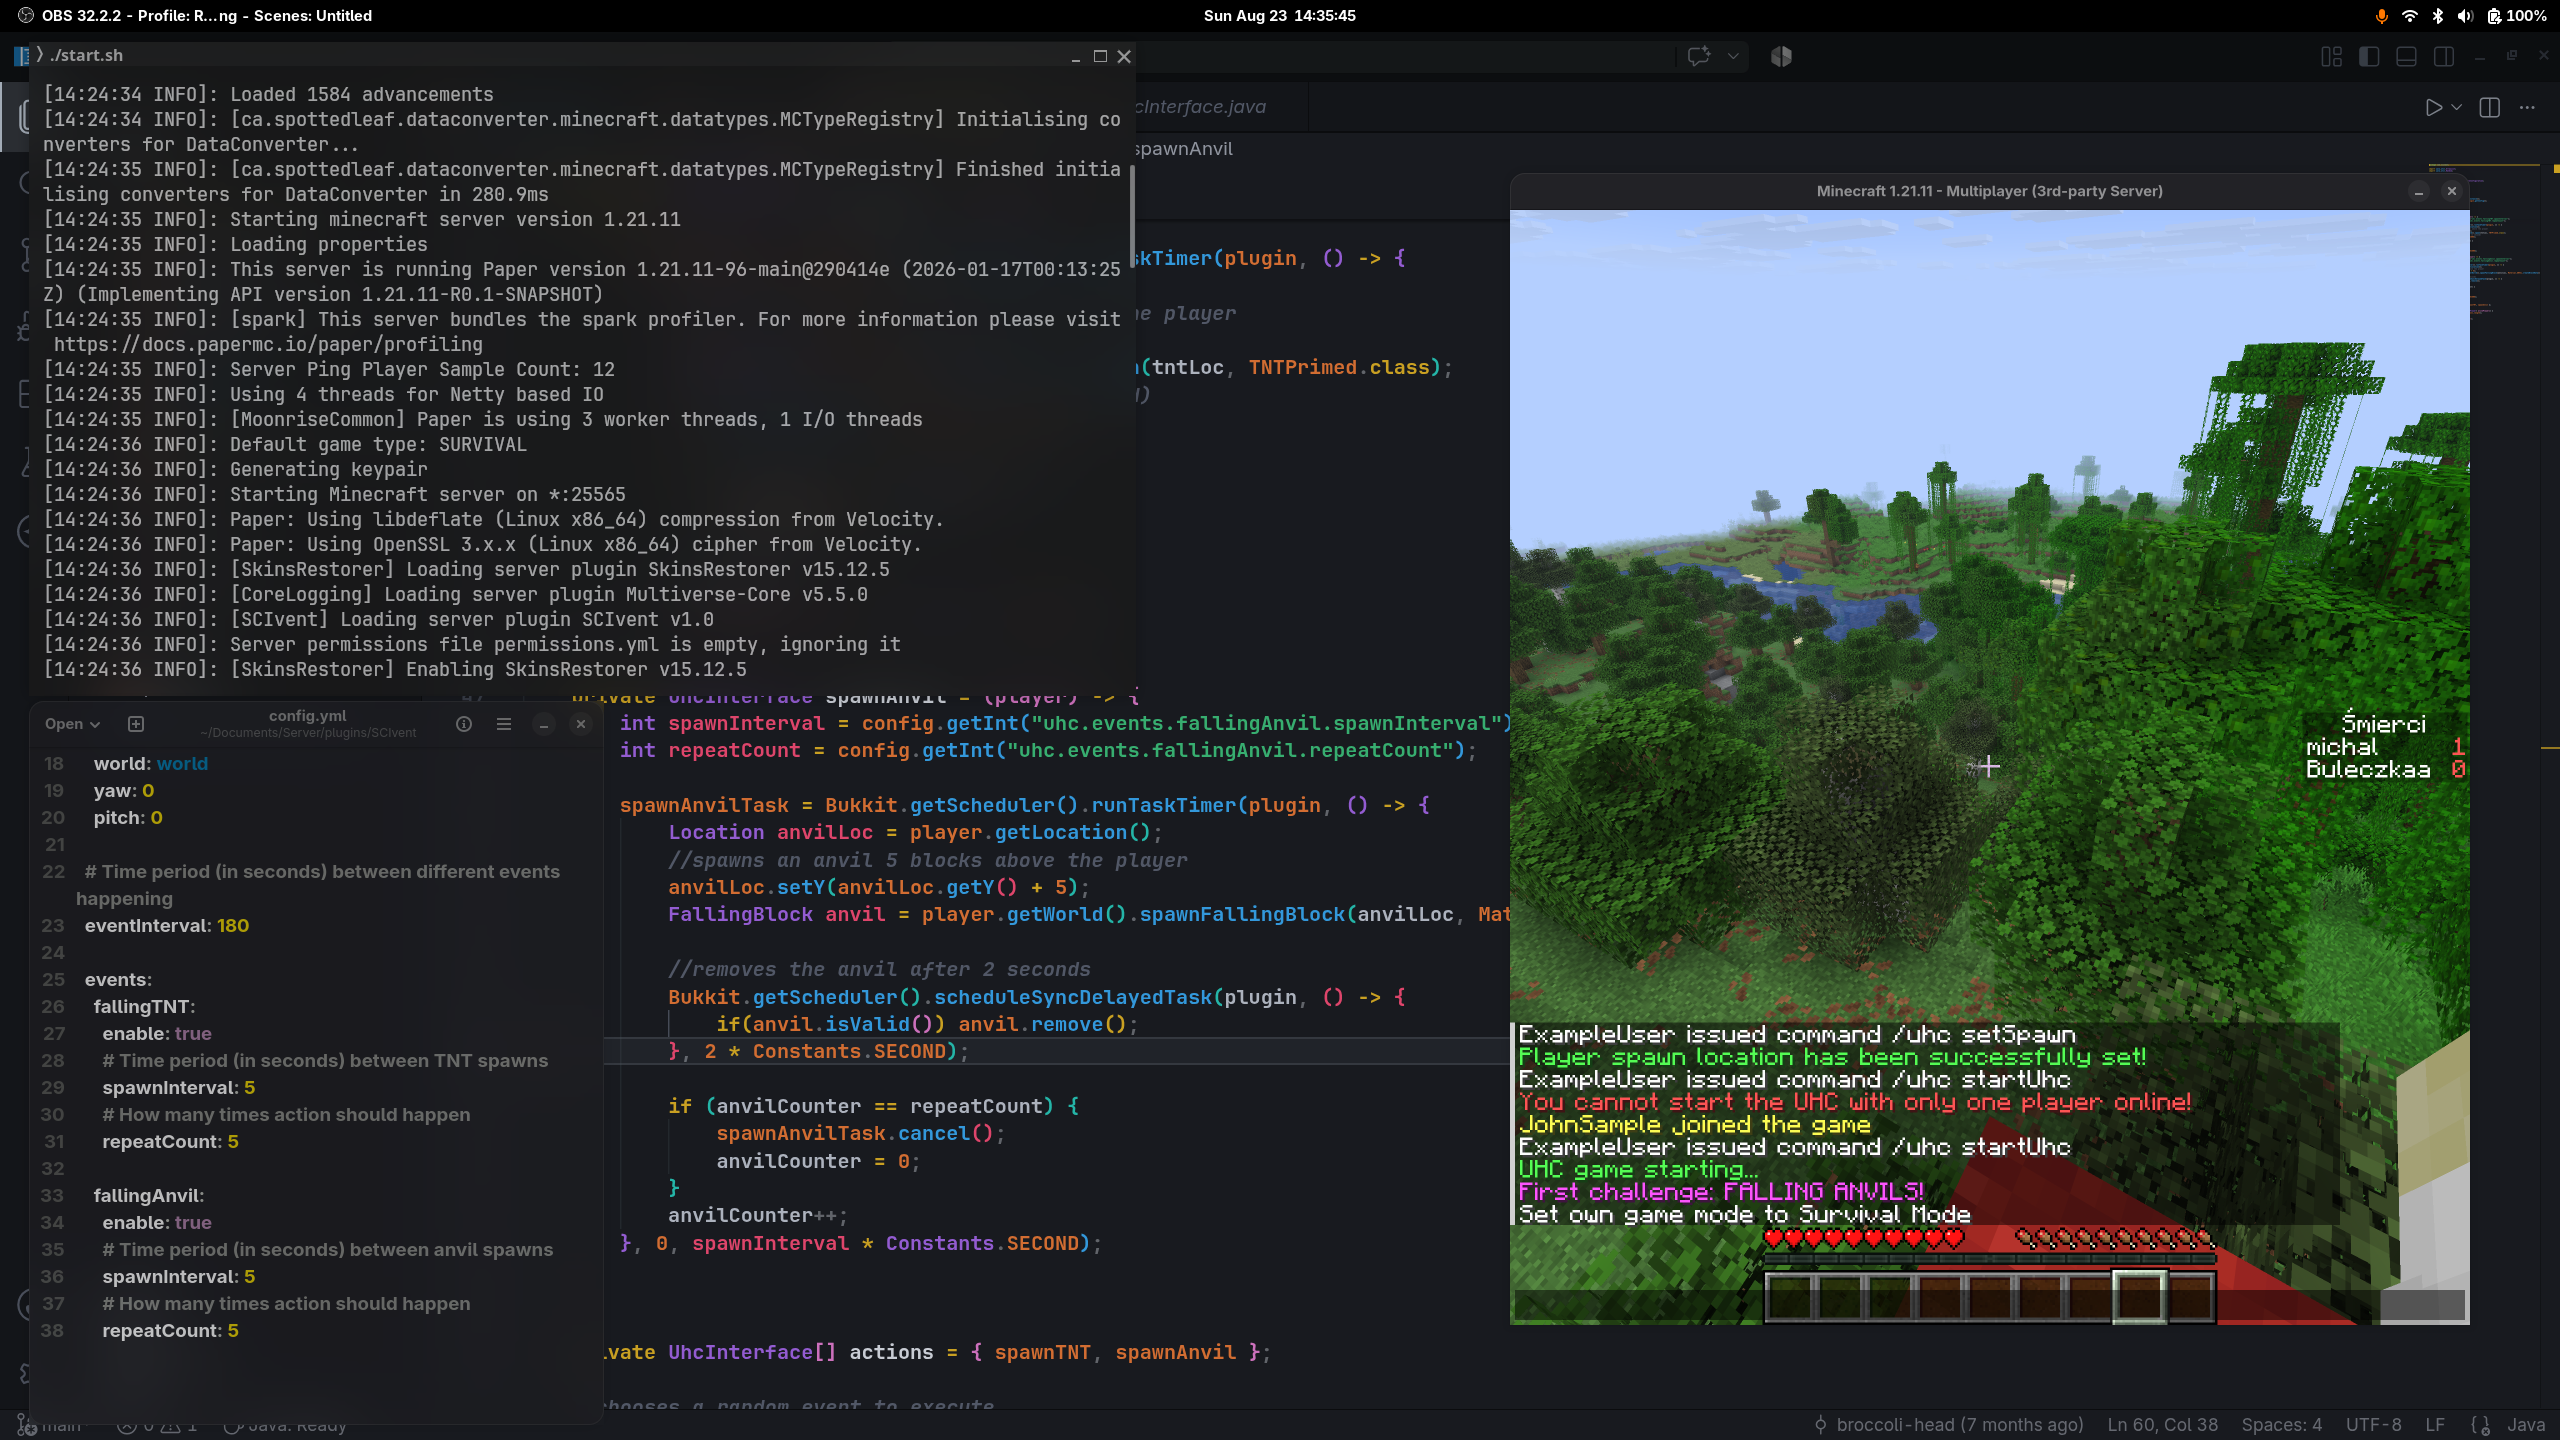Go to line via Ln 60, Col 38
The image size is (2560, 1440).
(2162, 1425)
